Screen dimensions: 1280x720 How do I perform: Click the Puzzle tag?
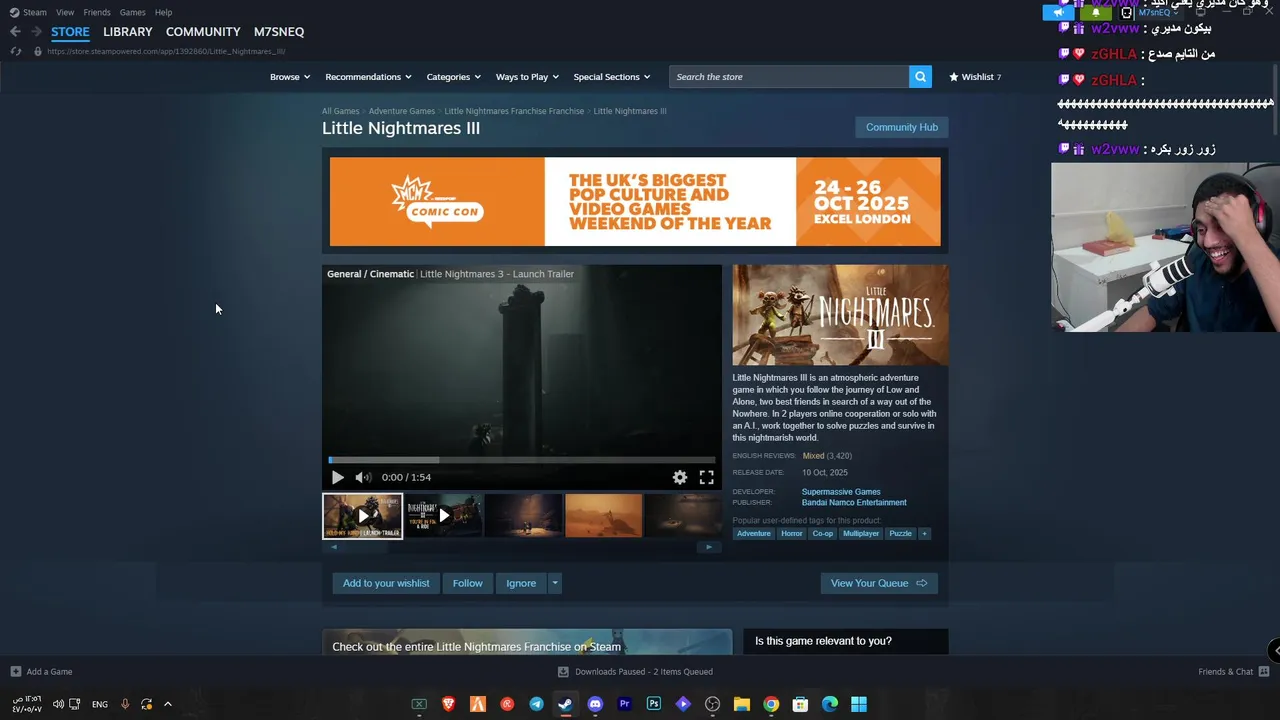pyautogui.click(x=901, y=534)
